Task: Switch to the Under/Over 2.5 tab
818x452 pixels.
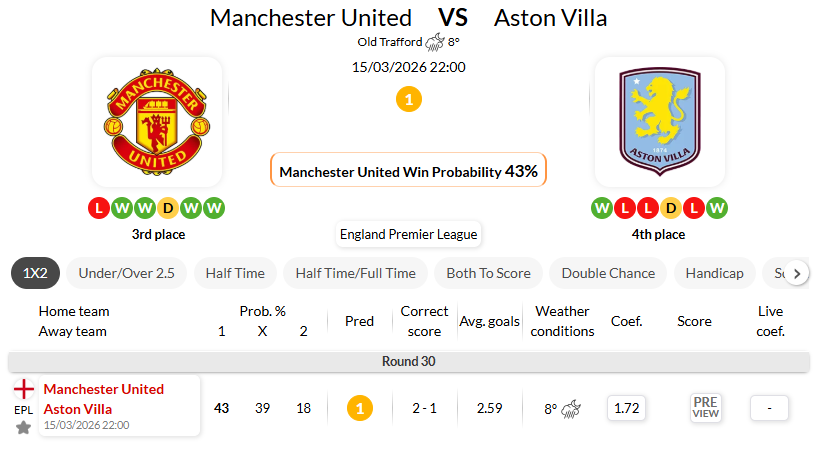Action: [126, 273]
